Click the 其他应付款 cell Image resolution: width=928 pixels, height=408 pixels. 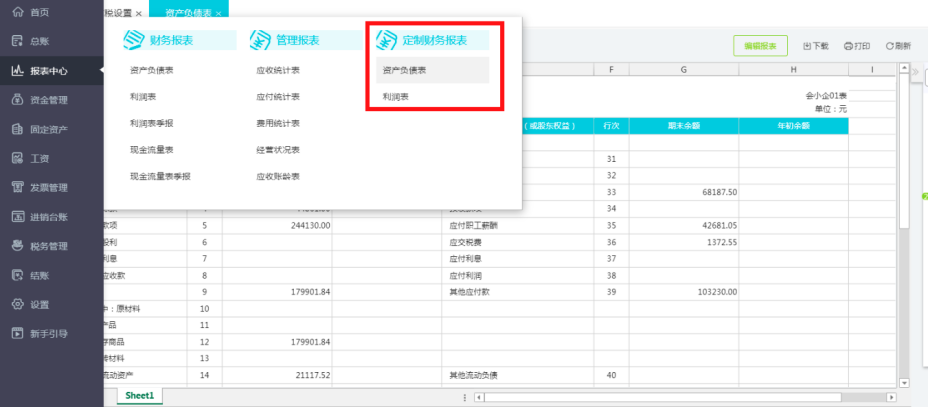[x=518, y=292]
